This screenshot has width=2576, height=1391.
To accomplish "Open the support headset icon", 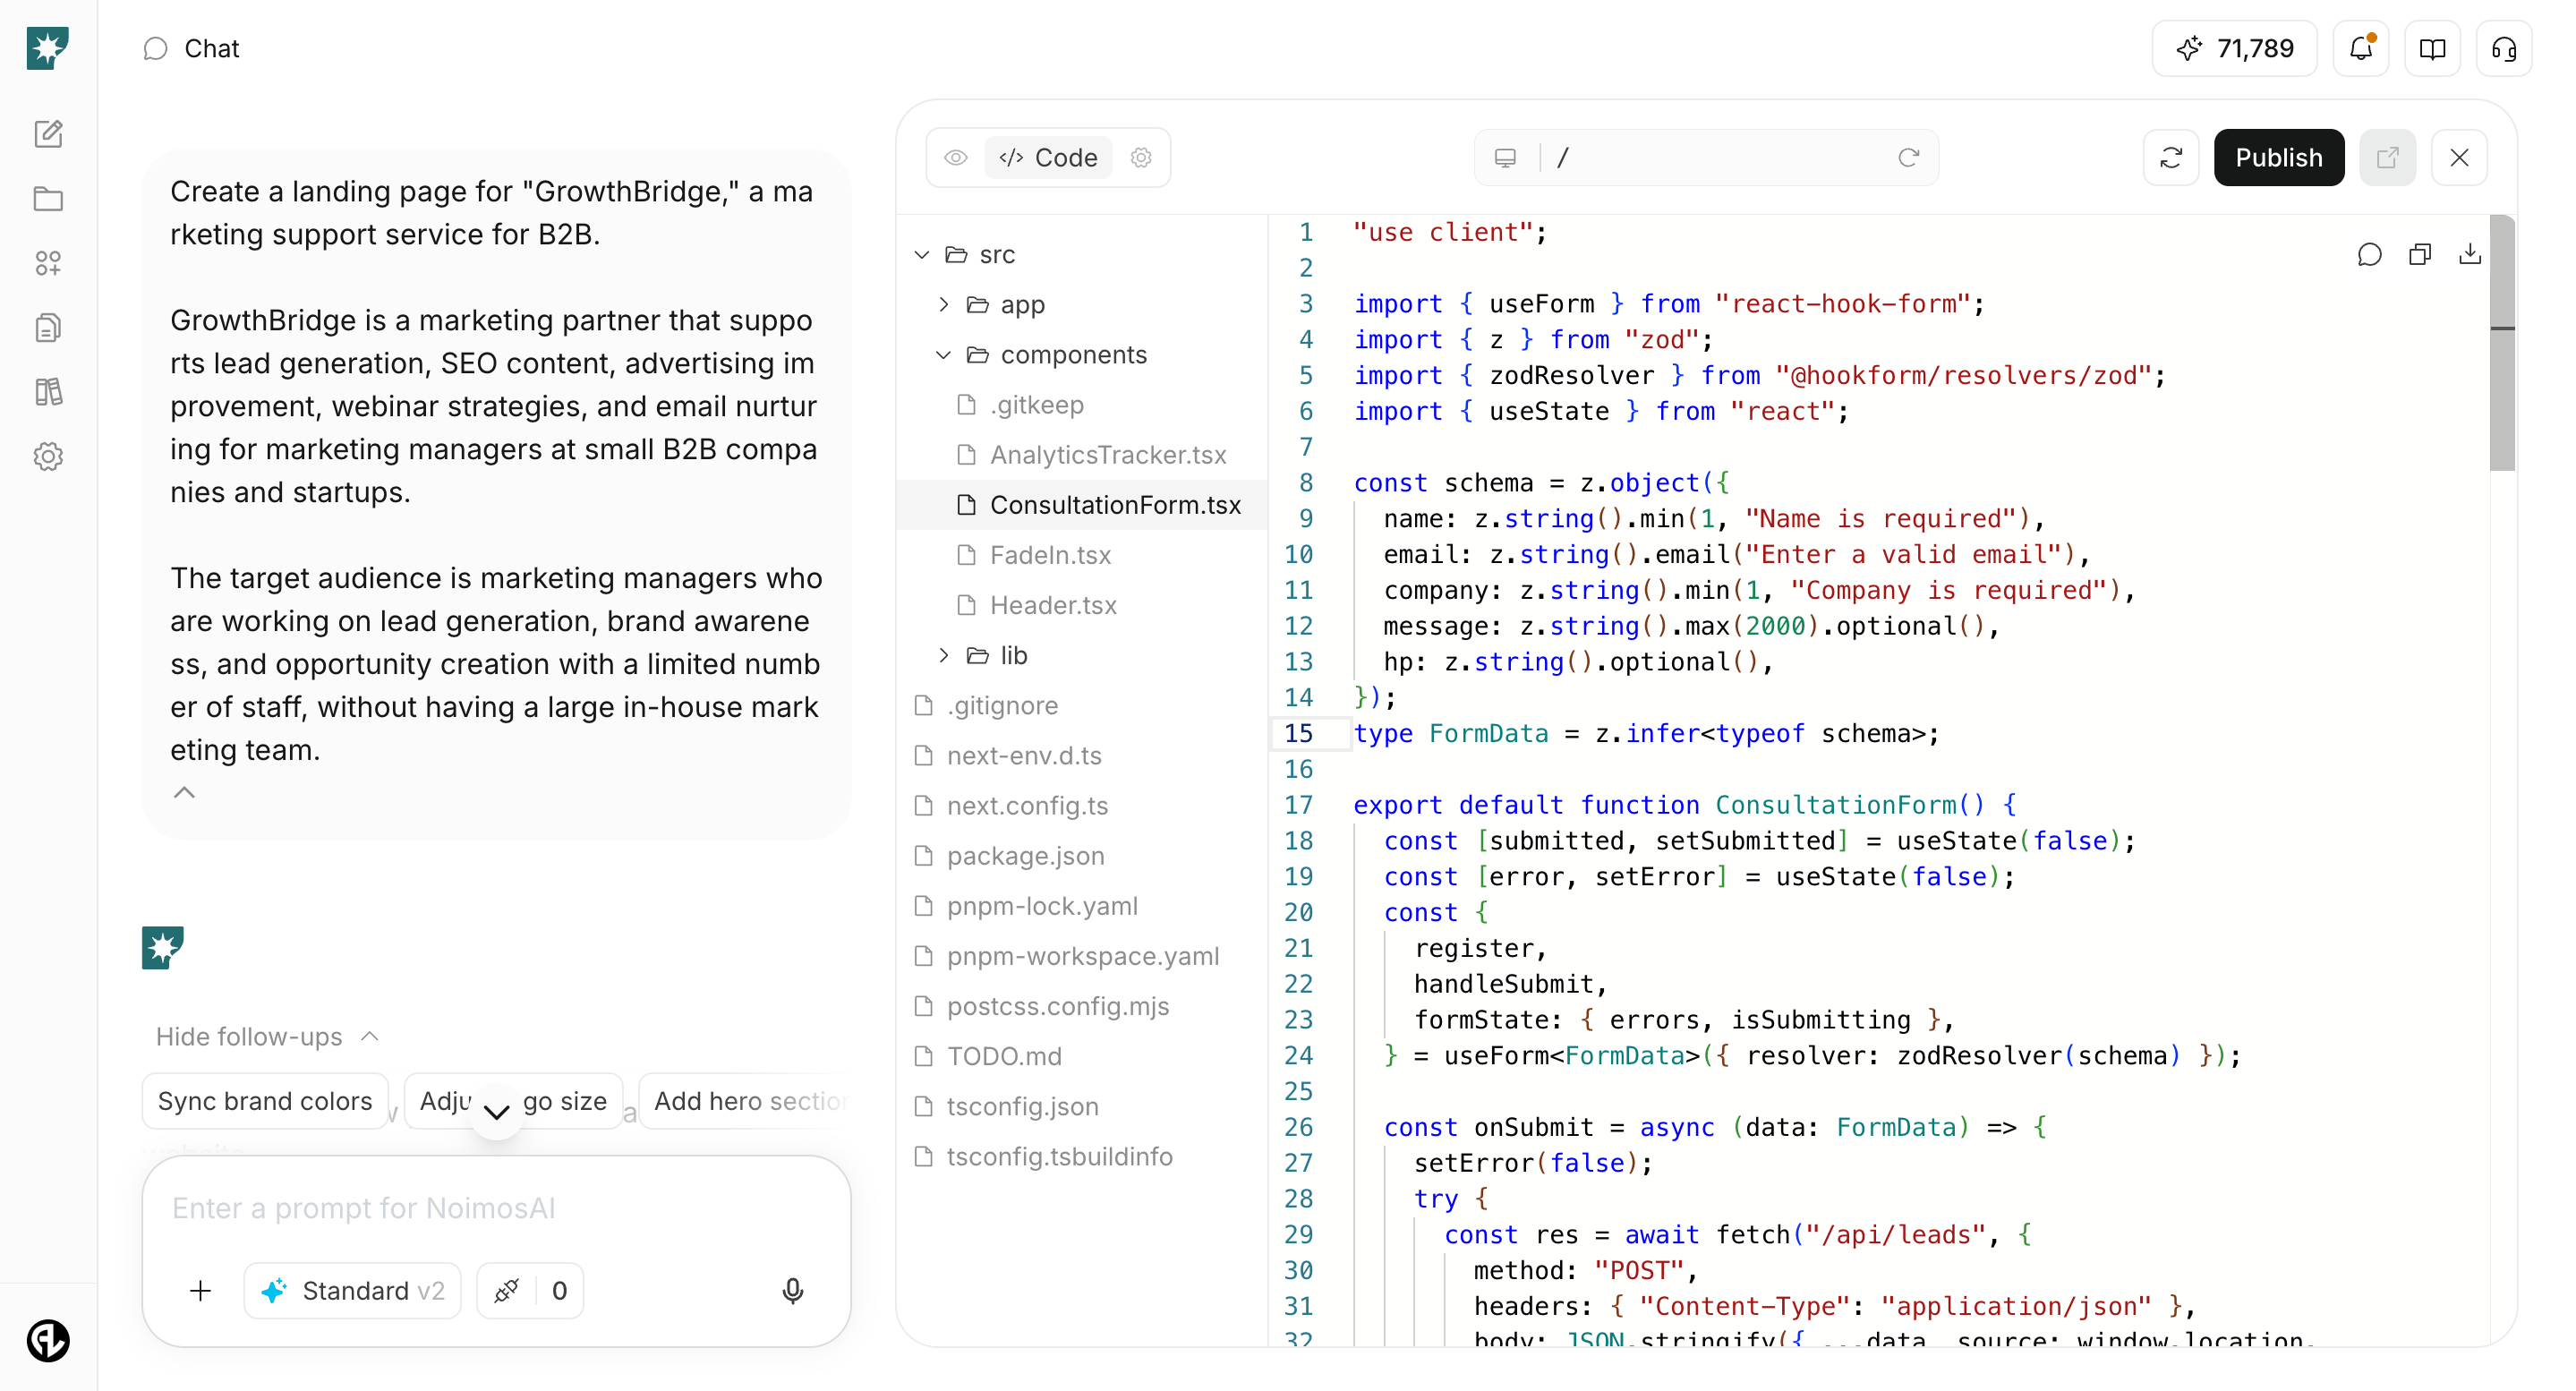I will tap(2504, 49).
